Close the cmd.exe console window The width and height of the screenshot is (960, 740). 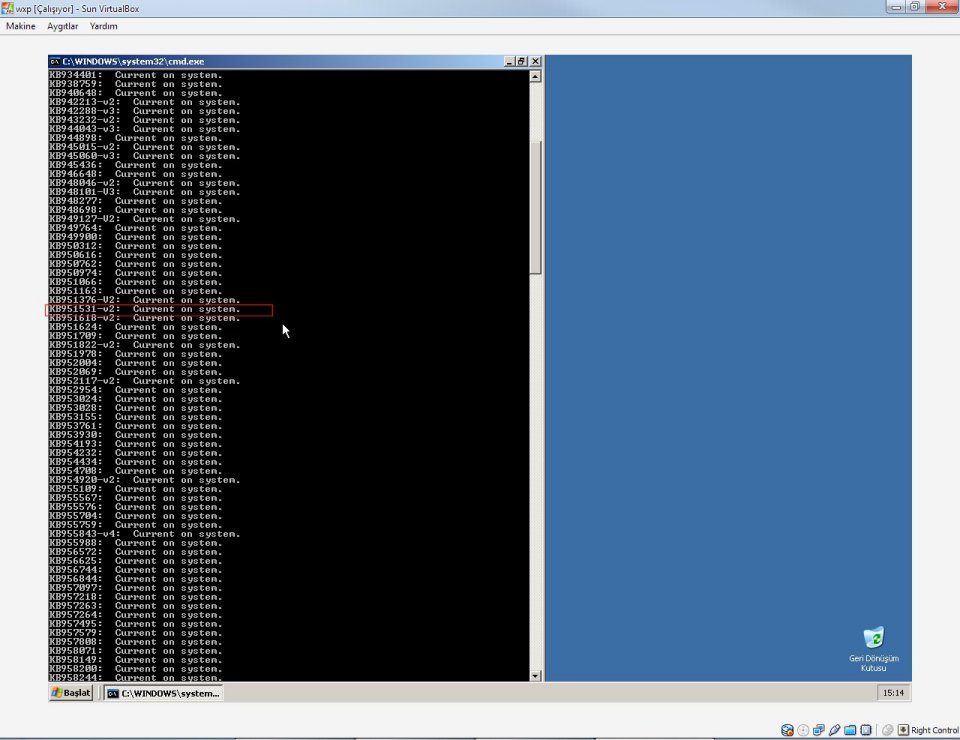535,61
